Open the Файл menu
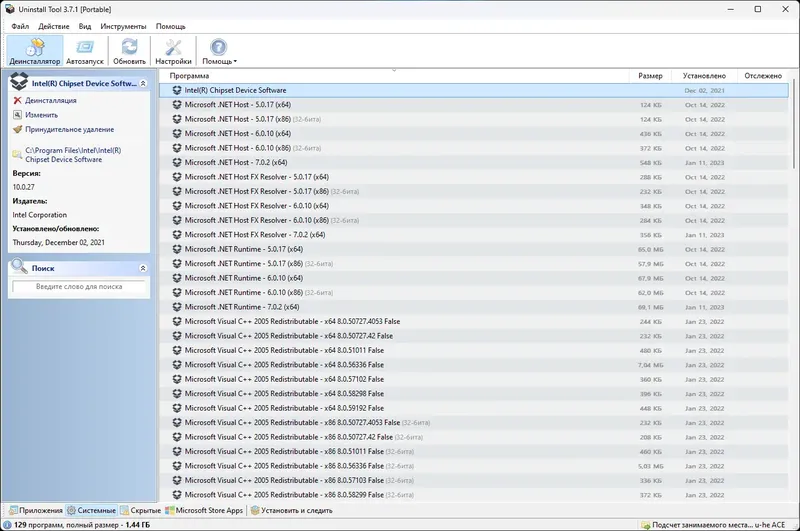The width and height of the screenshot is (800, 531). point(20,26)
